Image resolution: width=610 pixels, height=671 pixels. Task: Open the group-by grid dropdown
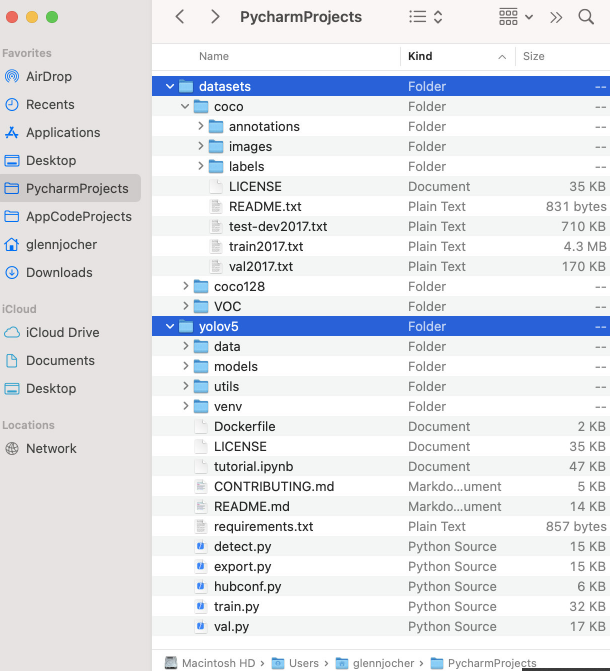point(516,17)
